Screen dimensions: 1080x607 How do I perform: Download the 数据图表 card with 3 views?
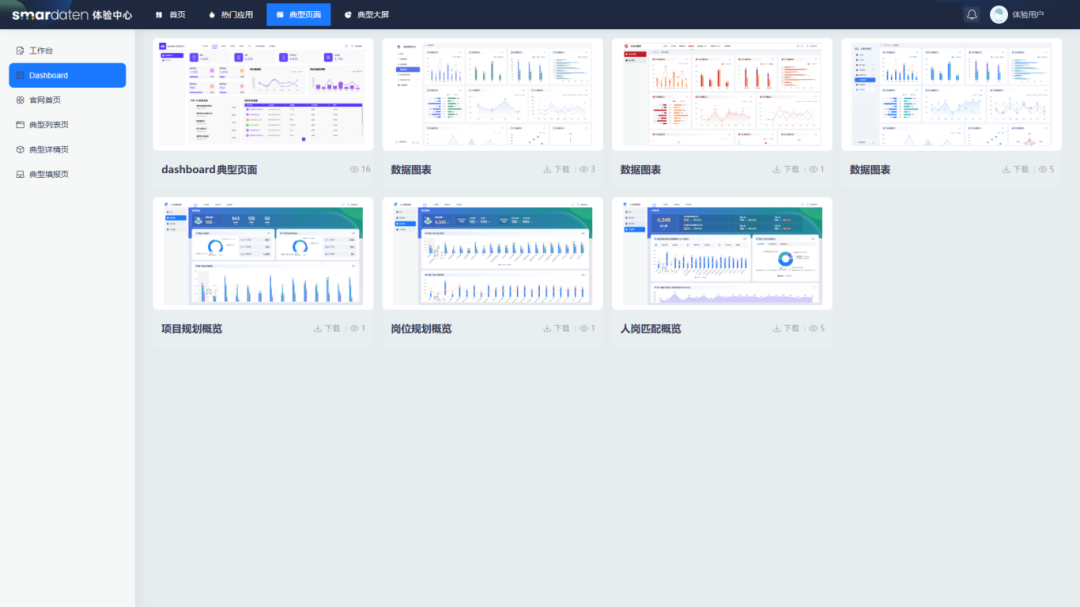point(557,169)
